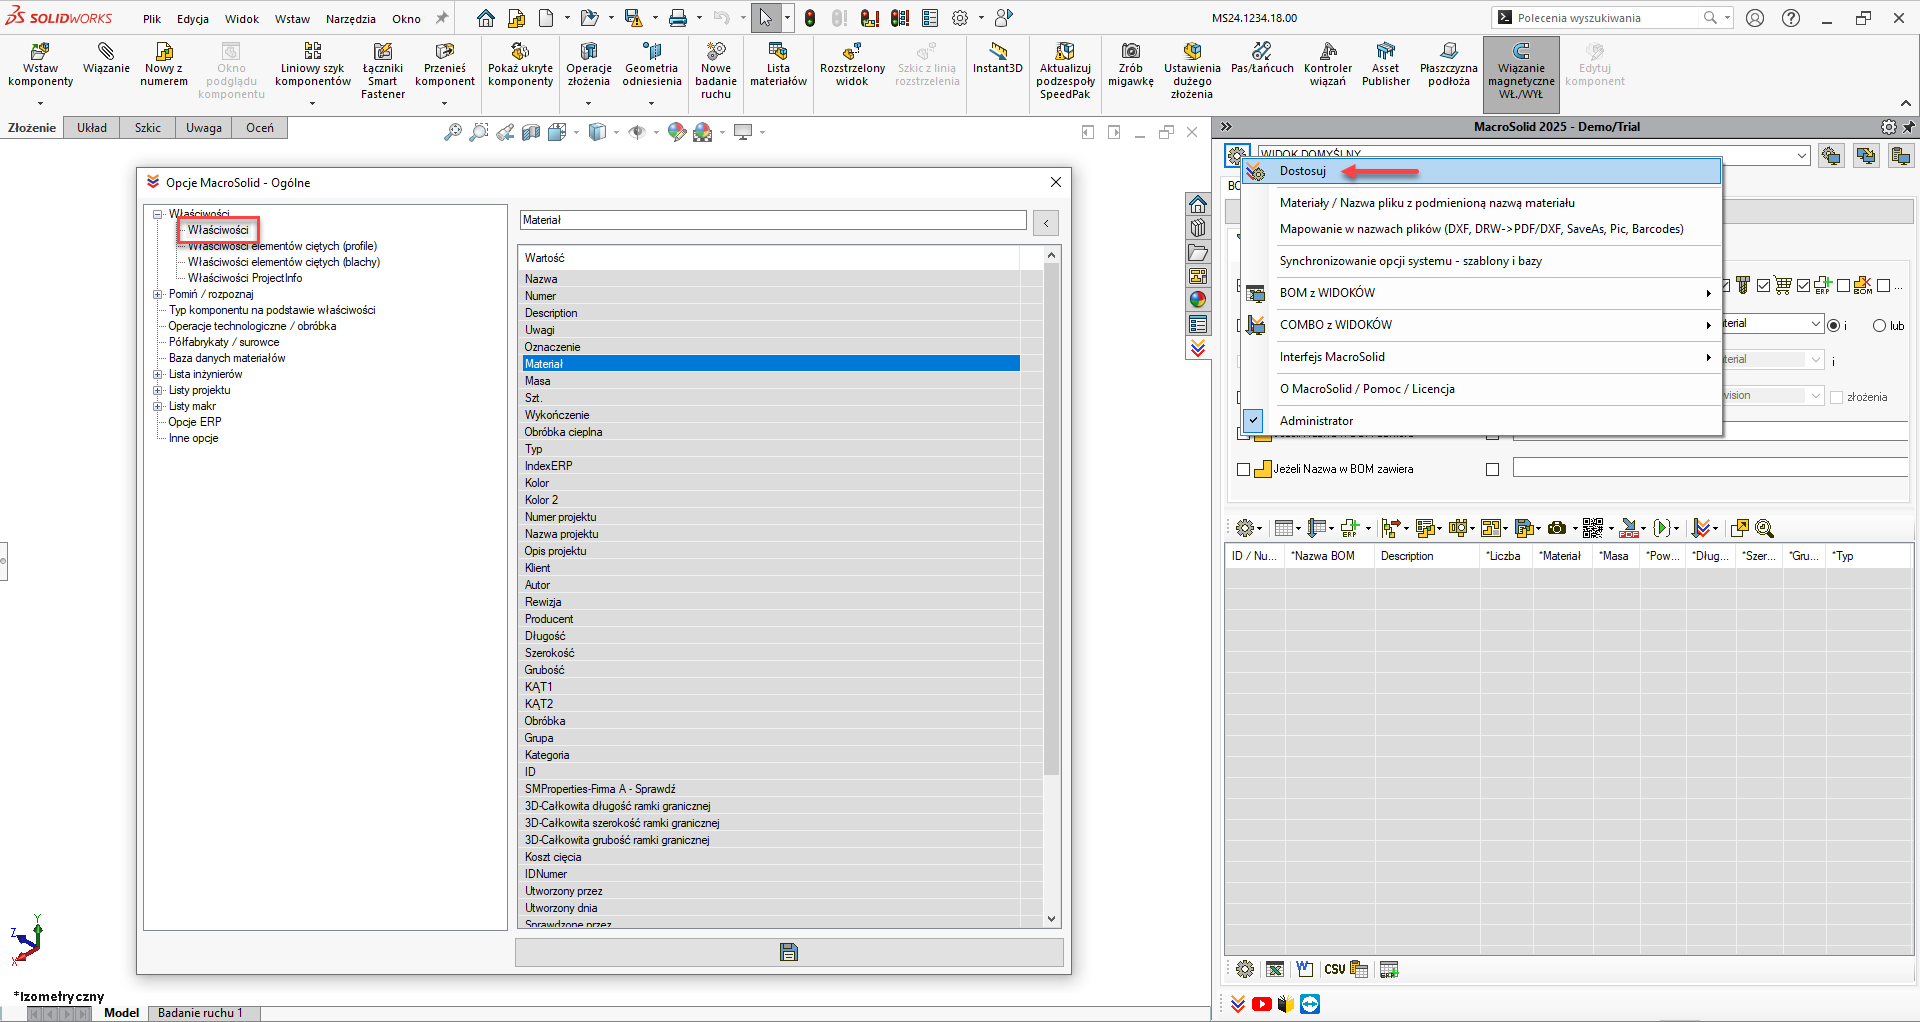Click the magnifier search icon in MacroSolid toolbar
Image resolution: width=1920 pixels, height=1022 pixels.
1765,528
